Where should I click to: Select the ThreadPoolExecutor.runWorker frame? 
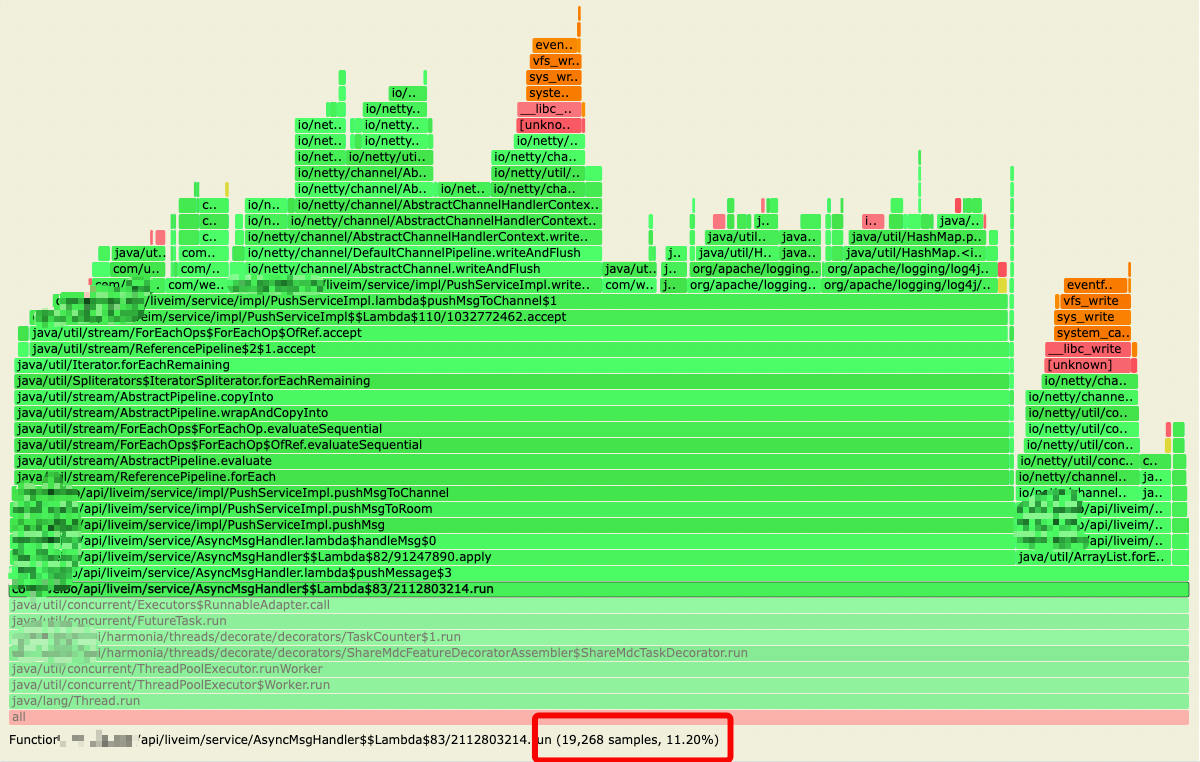(599, 669)
